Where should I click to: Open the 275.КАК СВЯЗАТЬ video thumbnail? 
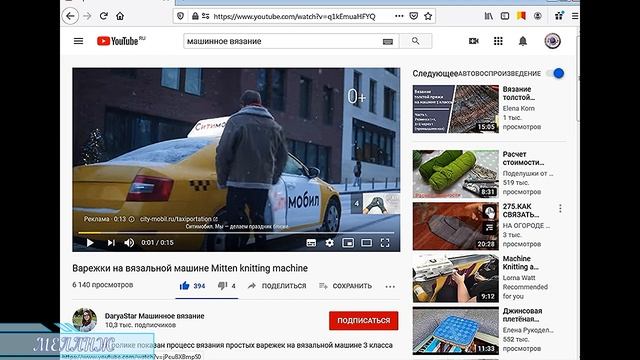pyautogui.click(x=456, y=226)
